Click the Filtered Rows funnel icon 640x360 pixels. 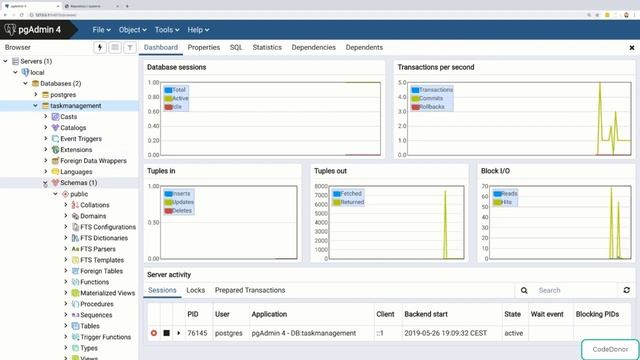(x=130, y=48)
